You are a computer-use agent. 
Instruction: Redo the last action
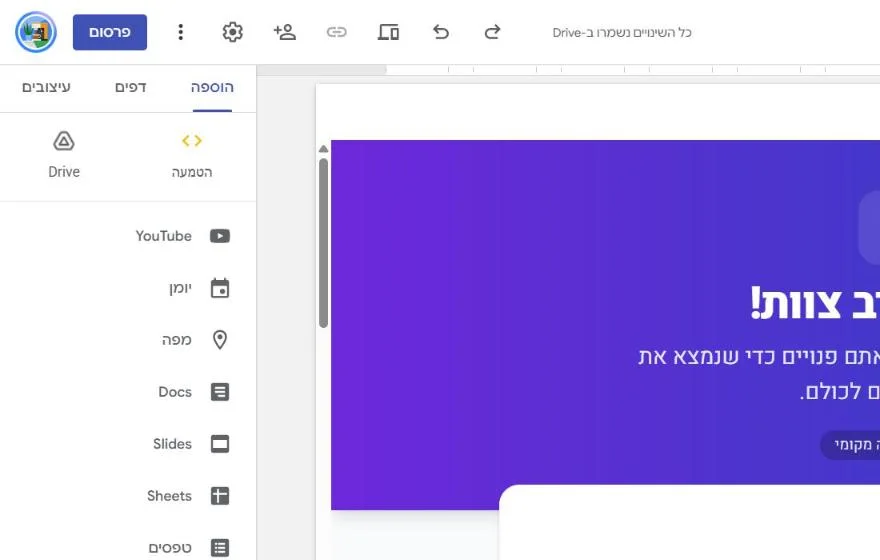coord(492,32)
